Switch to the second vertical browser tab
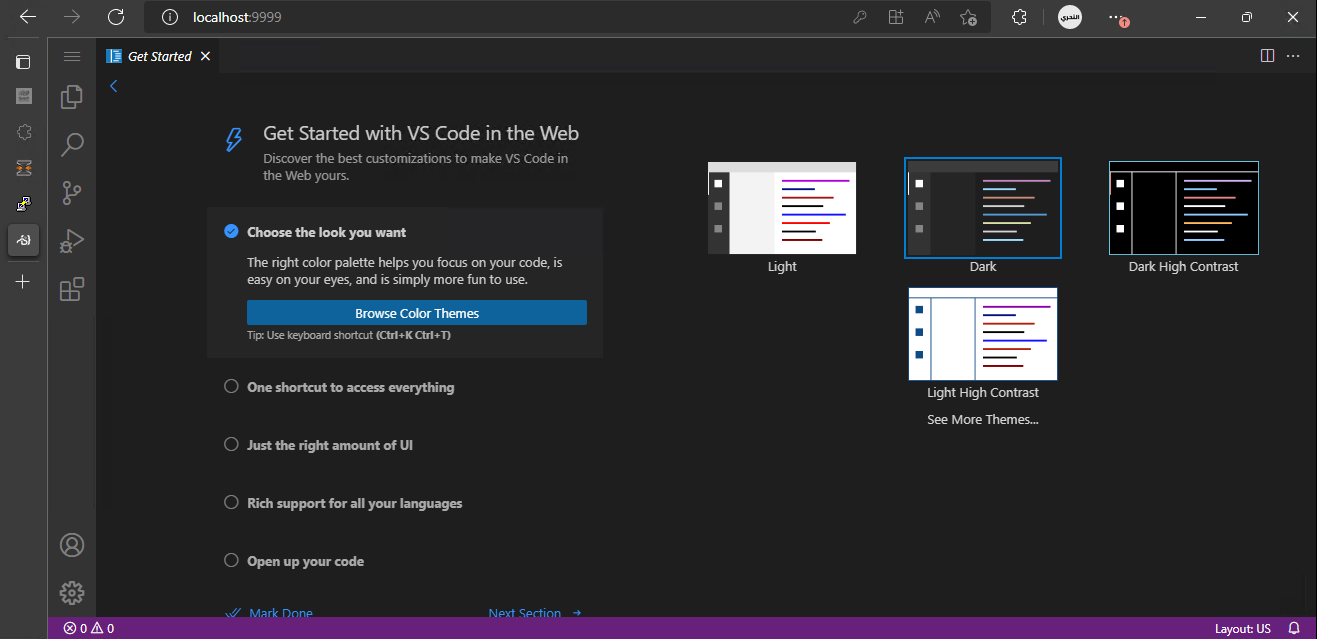Screen dimensions: 1317x639 pos(24,96)
